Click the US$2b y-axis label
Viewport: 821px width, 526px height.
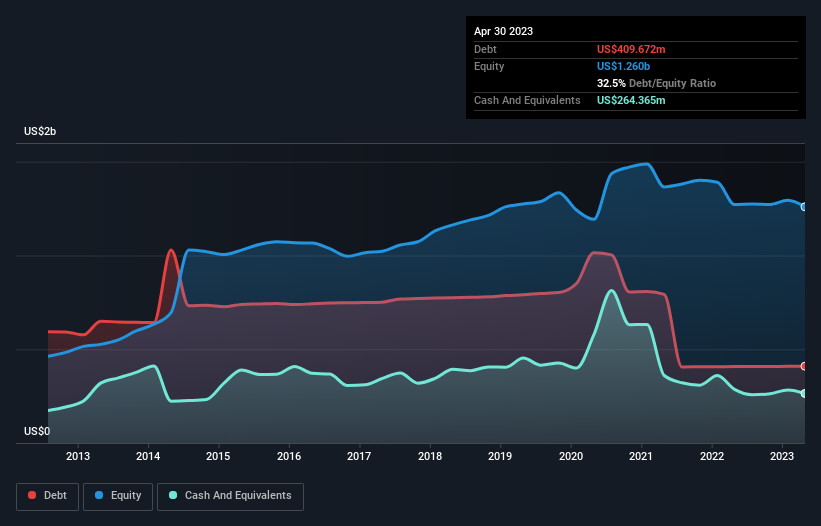point(40,131)
